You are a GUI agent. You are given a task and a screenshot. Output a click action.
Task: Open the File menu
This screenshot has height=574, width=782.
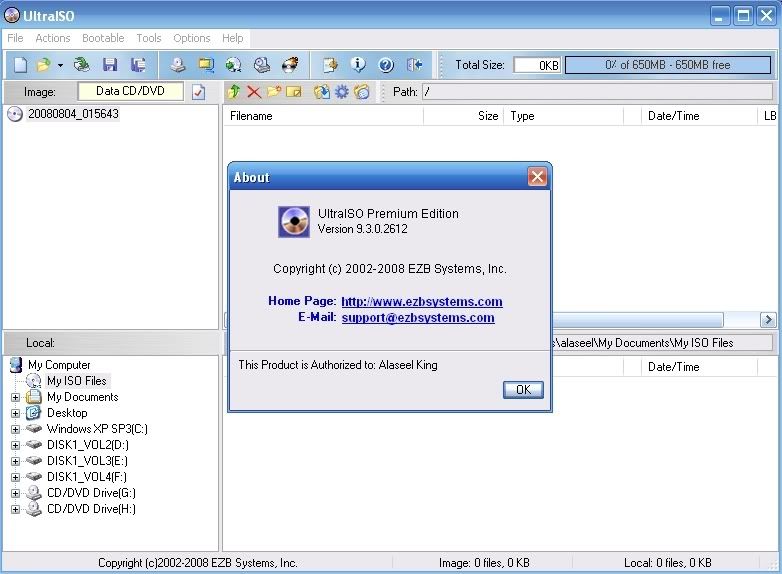(15, 38)
